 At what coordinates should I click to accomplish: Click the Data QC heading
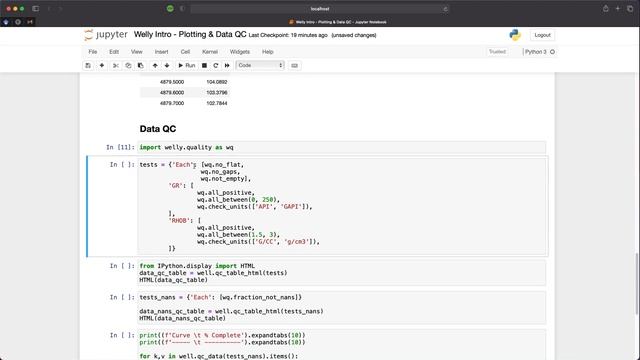pyautogui.click(x=158, y=129)
